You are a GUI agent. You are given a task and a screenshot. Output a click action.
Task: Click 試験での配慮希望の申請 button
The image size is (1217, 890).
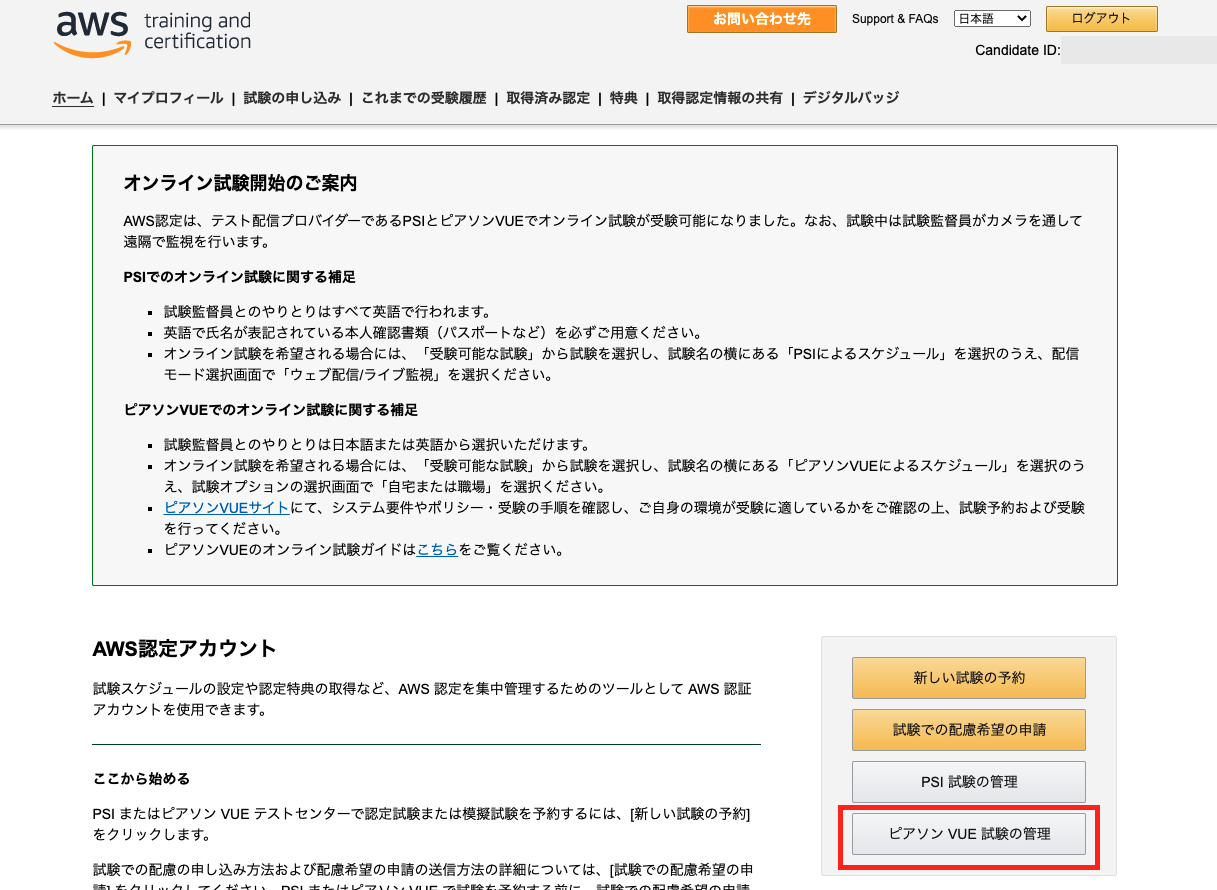[969, 730]
